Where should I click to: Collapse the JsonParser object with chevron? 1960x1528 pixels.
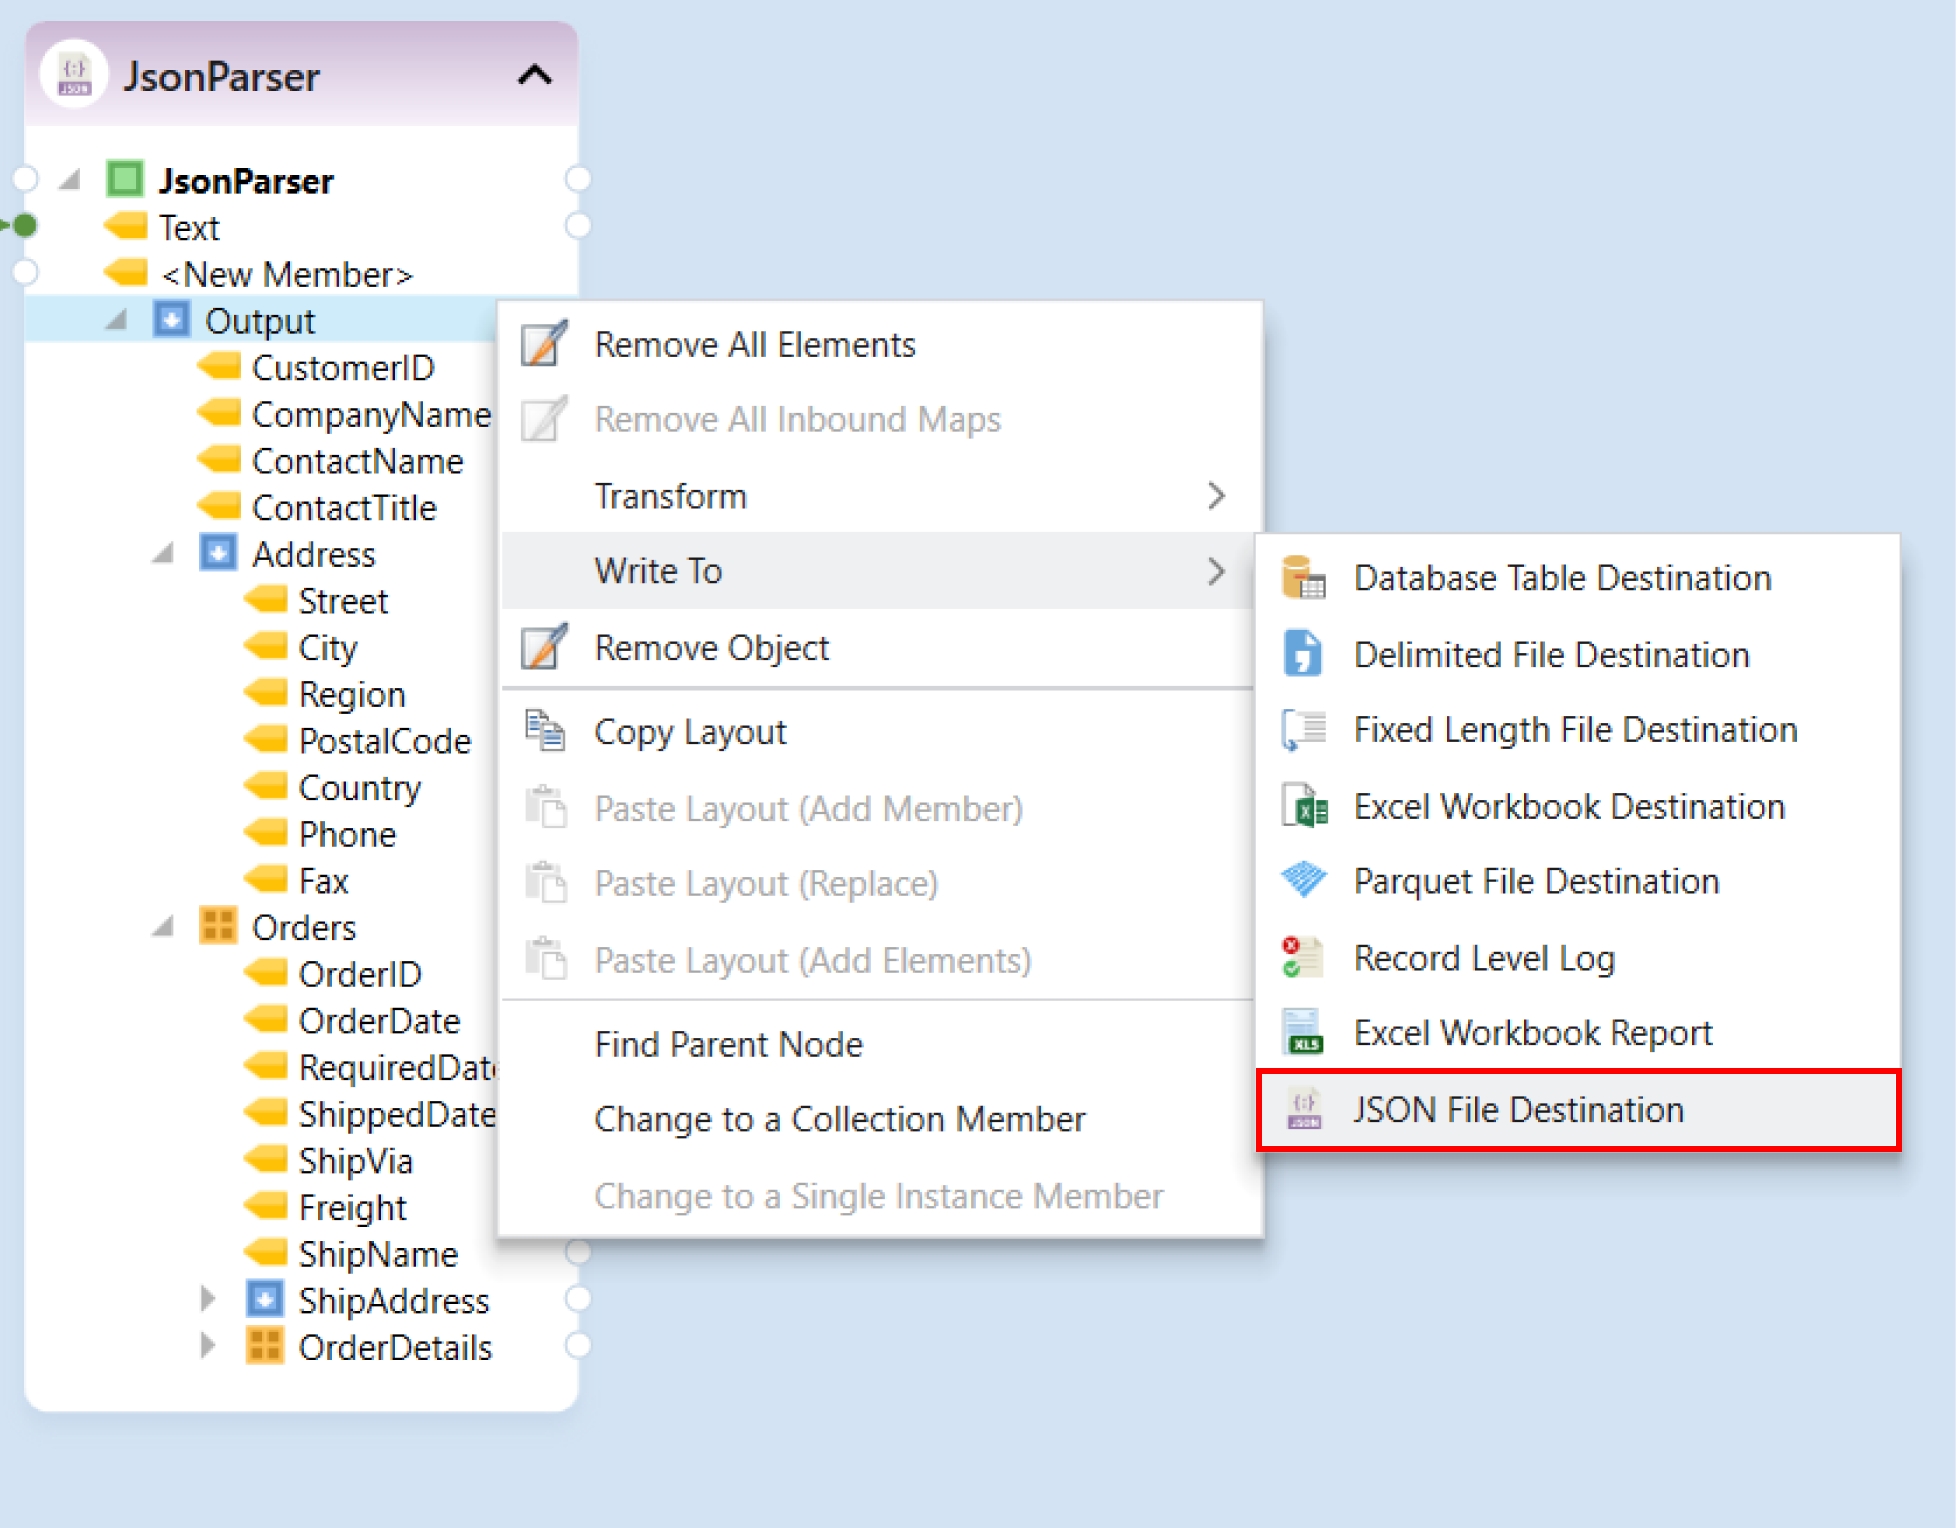(x=535, y=76)
